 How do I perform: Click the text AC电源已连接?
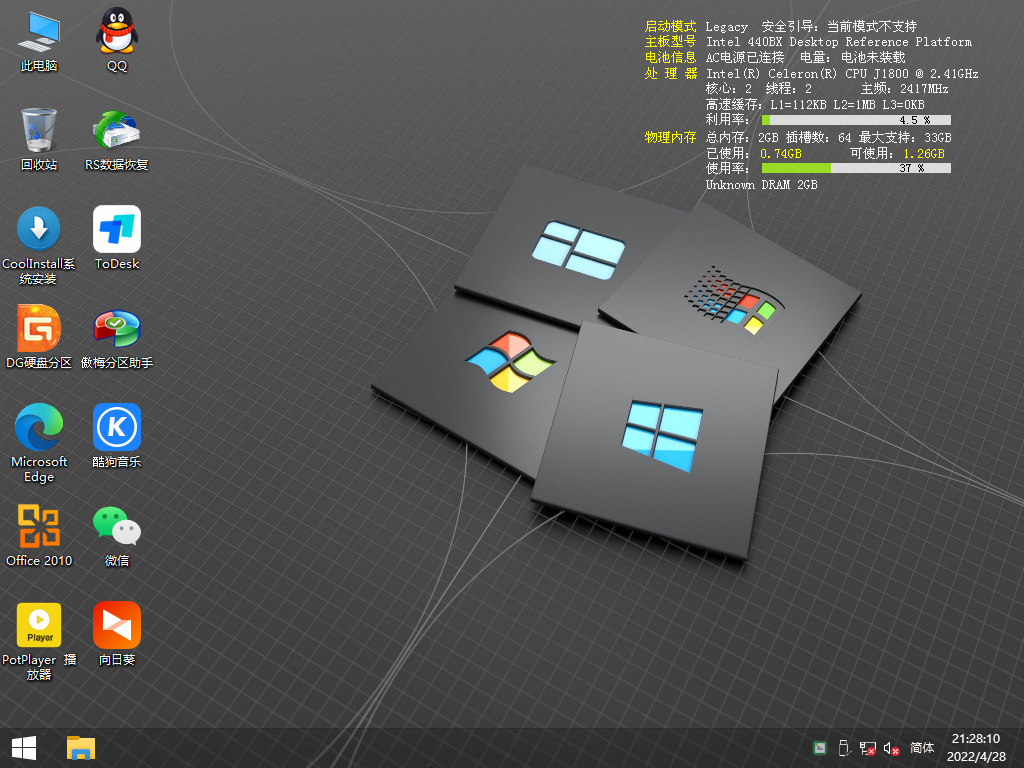coord(744,58)
